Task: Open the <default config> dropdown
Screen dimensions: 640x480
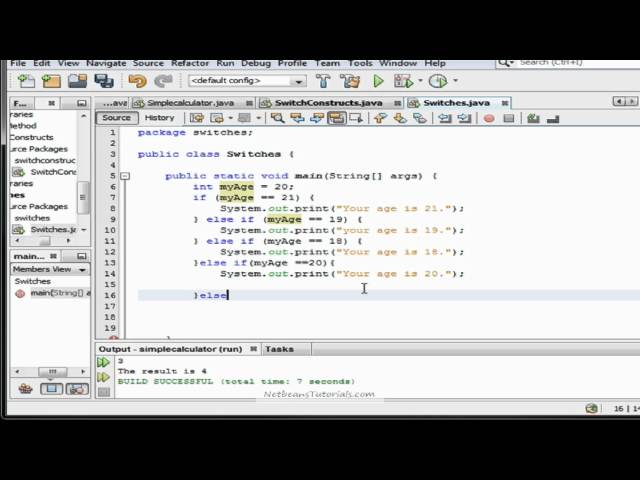Action: tap(247, 81)
